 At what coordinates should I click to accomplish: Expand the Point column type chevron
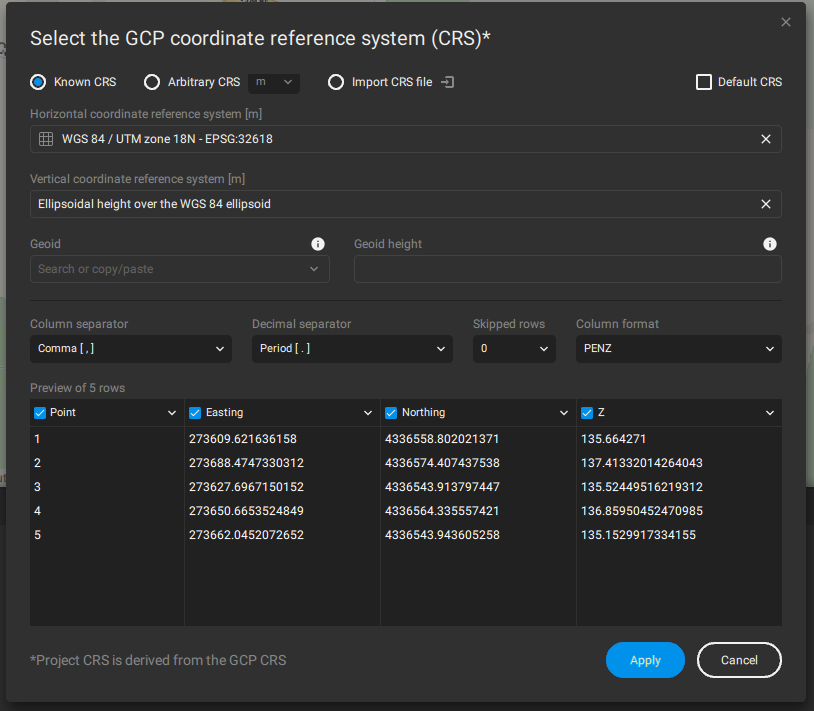pos(172,413)
